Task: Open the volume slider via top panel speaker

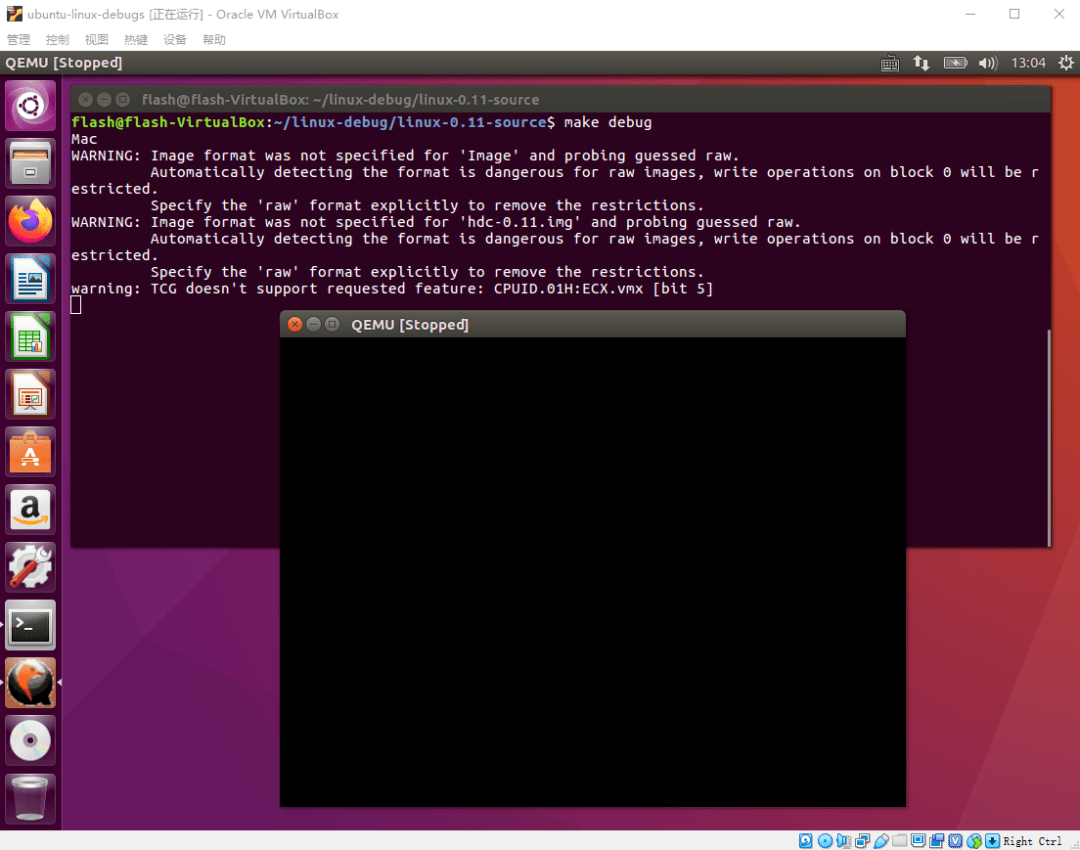Action: click(x=987, y=62)
